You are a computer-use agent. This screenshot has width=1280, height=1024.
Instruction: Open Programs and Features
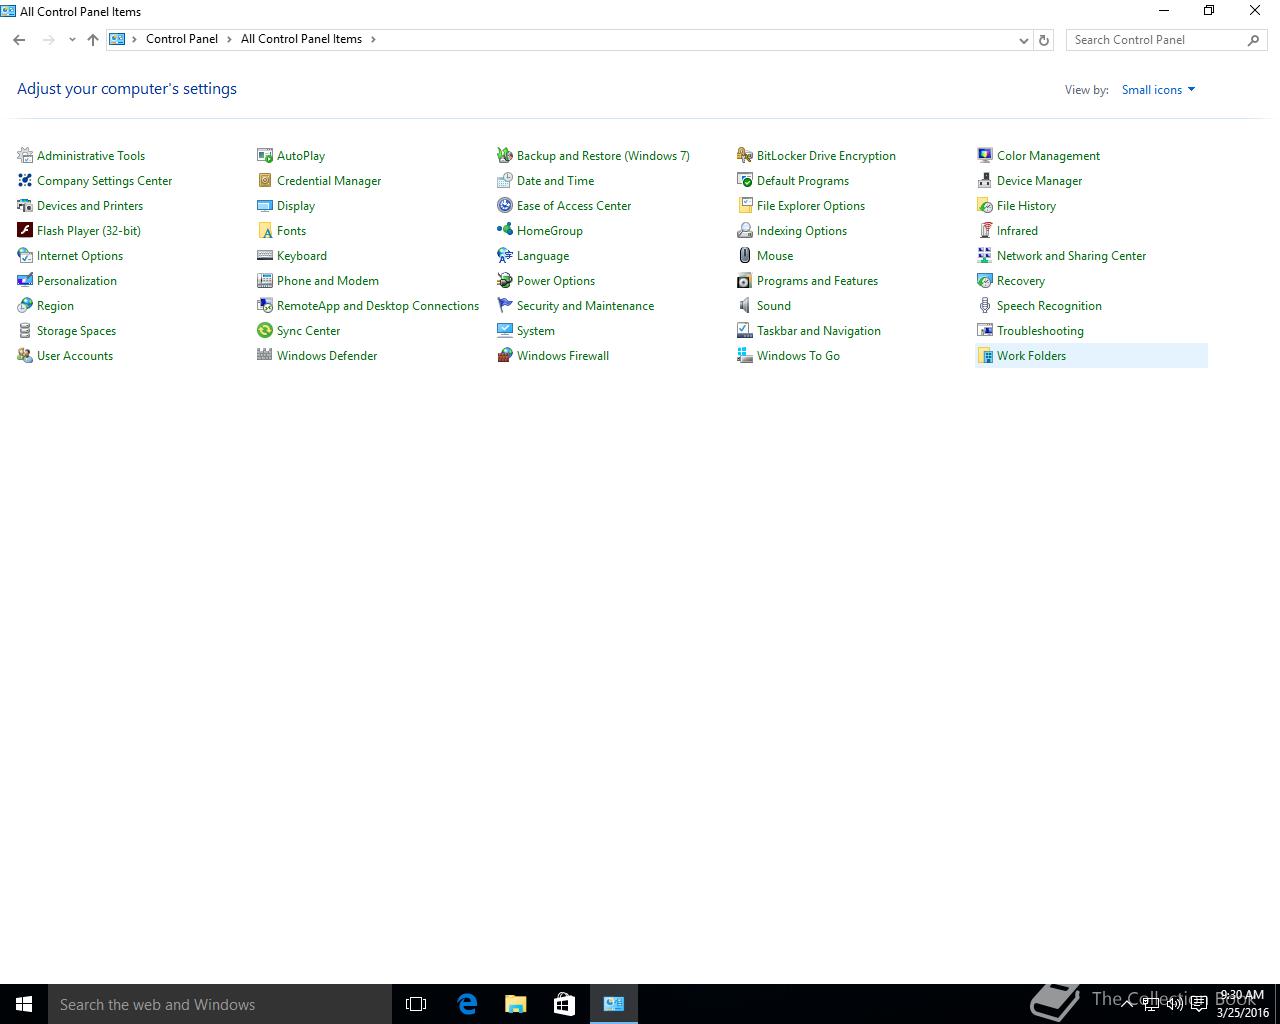817,281
